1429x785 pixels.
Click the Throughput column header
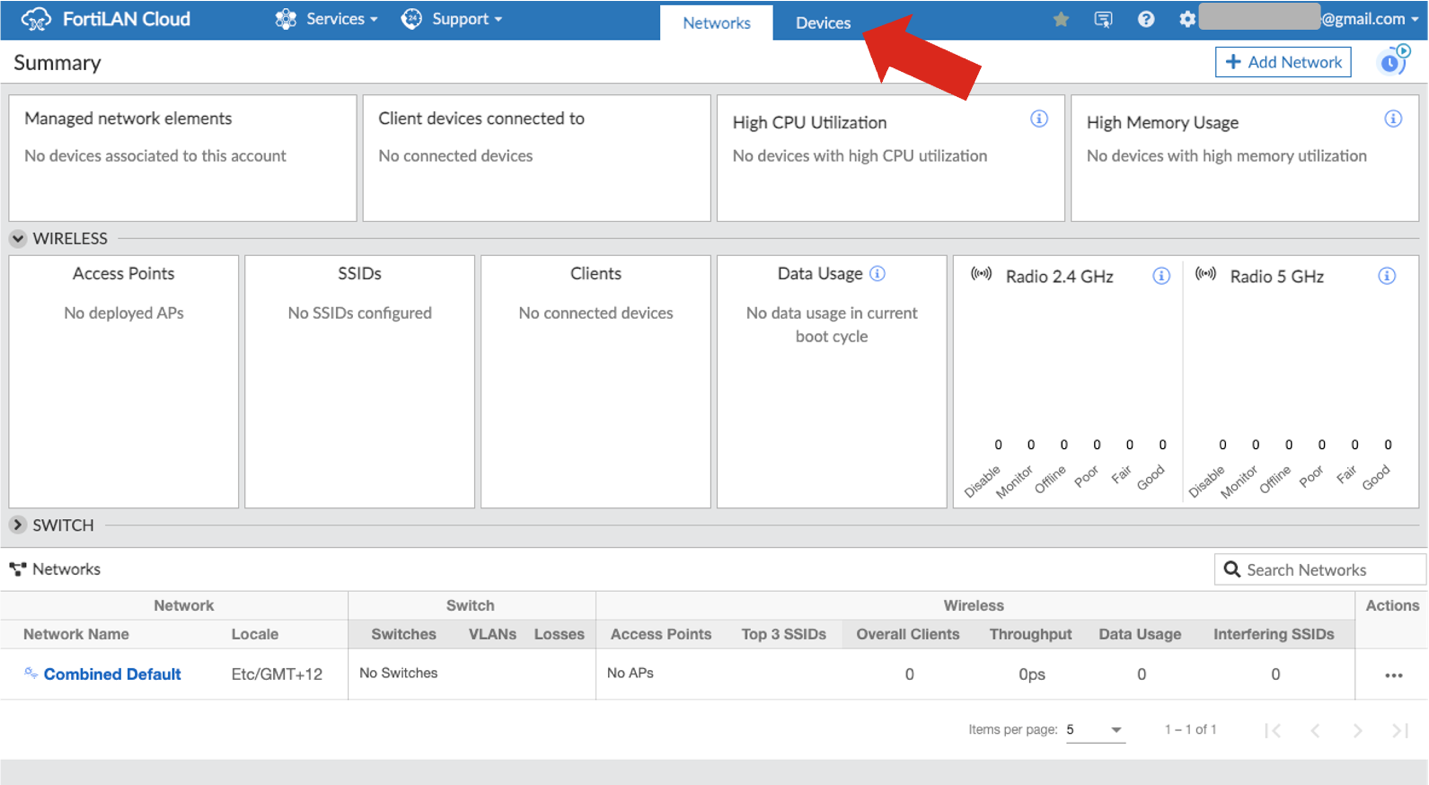[1030, 634]
